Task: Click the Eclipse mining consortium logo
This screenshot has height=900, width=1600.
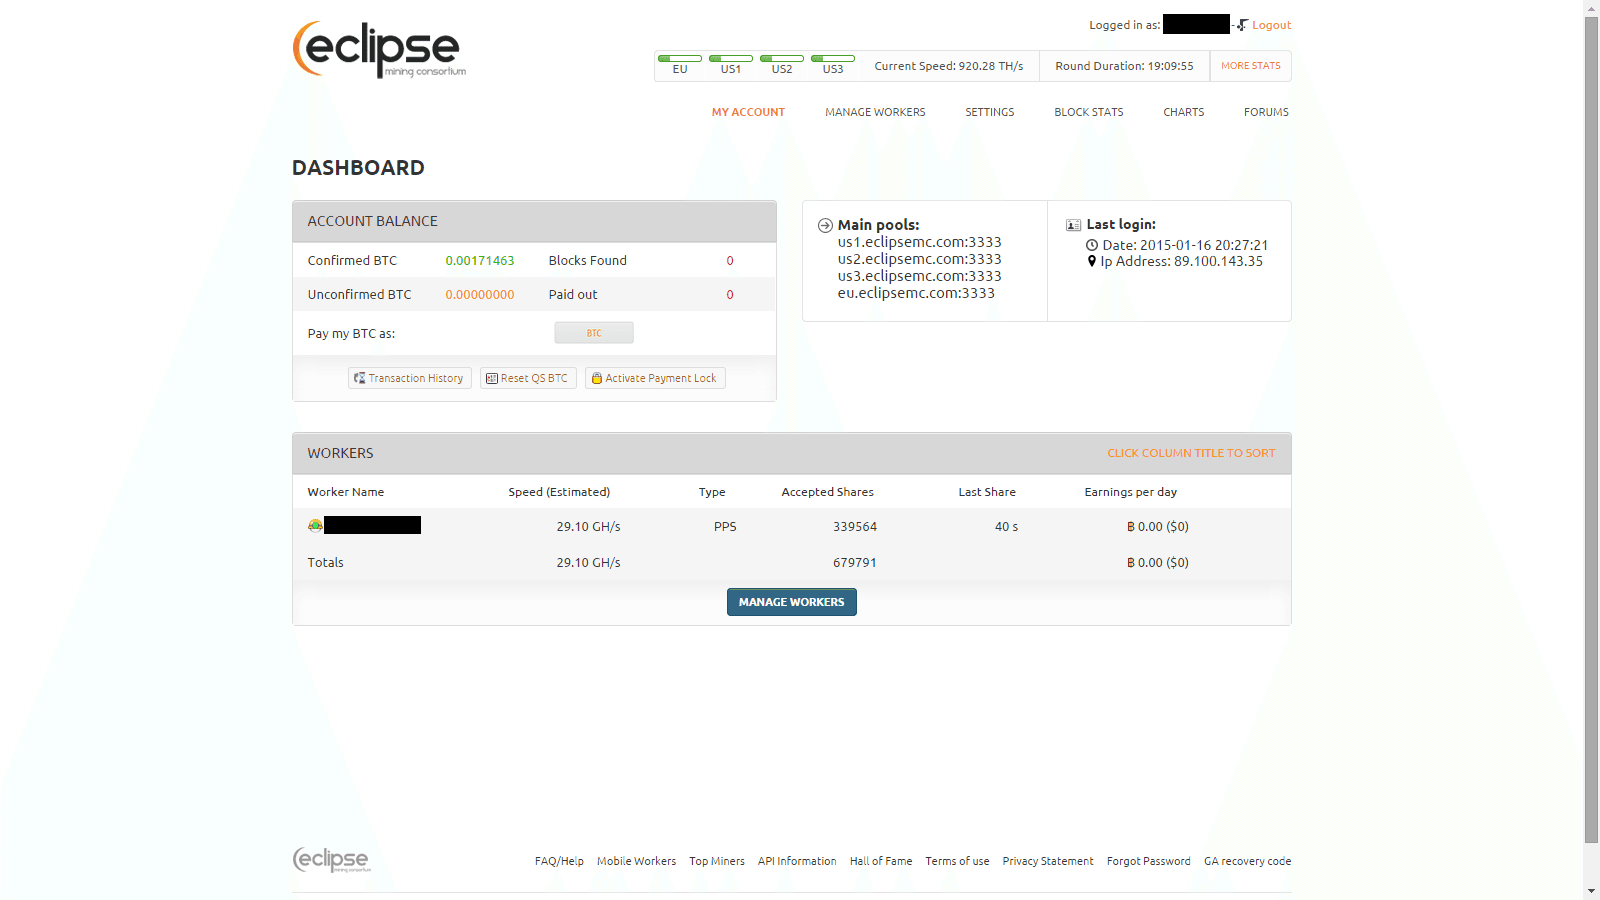Action: pyautogui.click(x=379, y=49)
